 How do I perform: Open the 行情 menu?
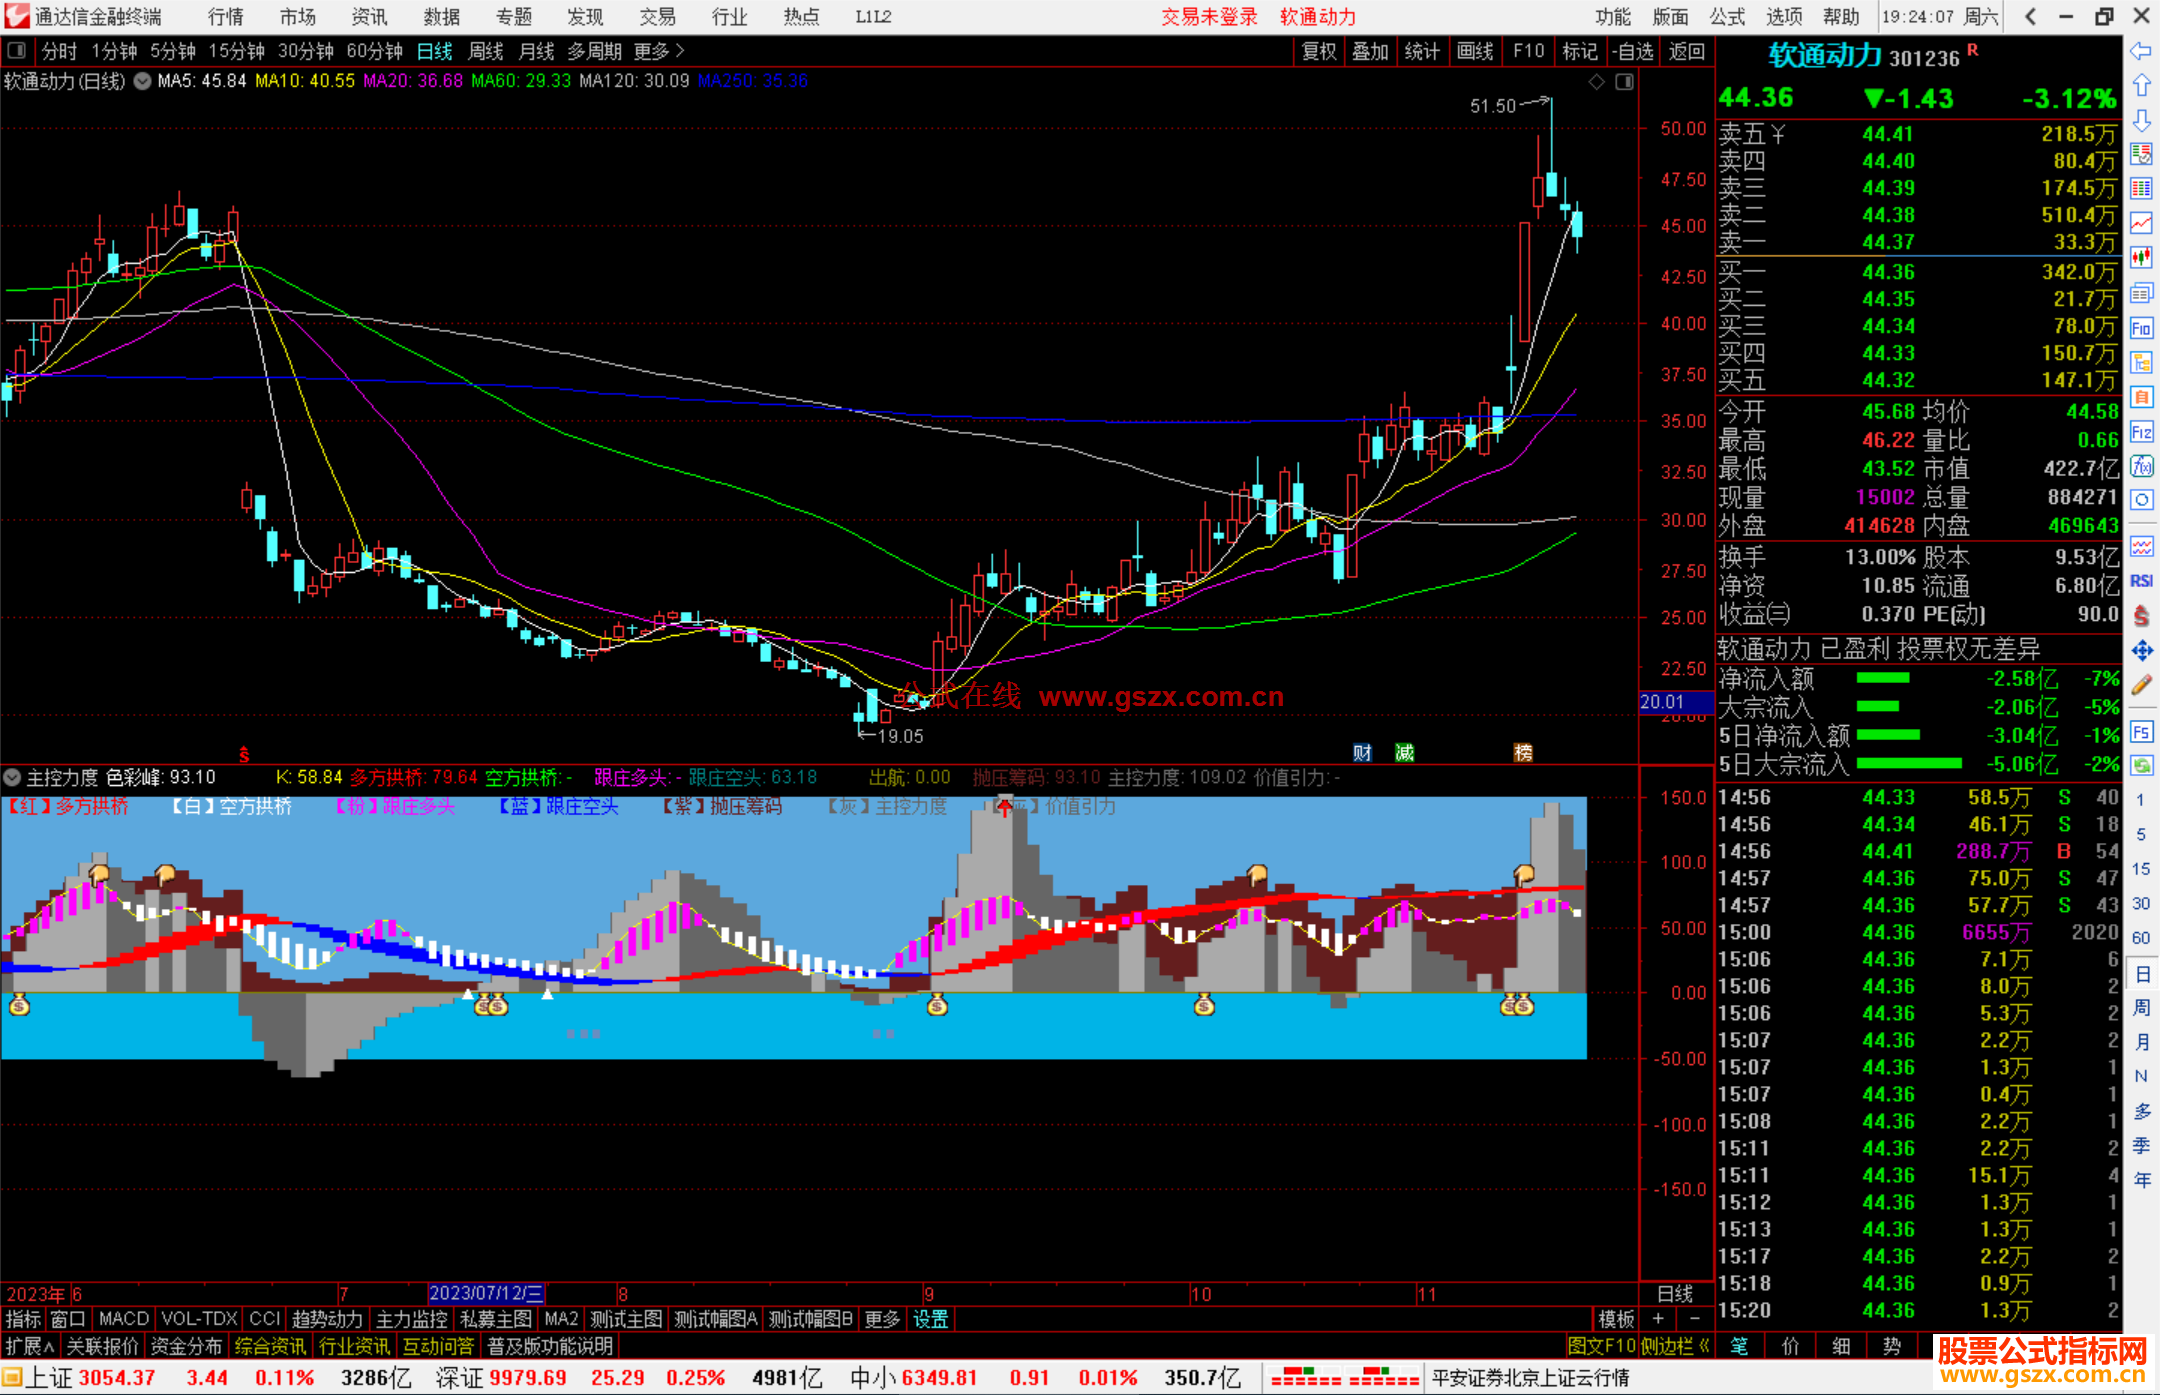225,16
